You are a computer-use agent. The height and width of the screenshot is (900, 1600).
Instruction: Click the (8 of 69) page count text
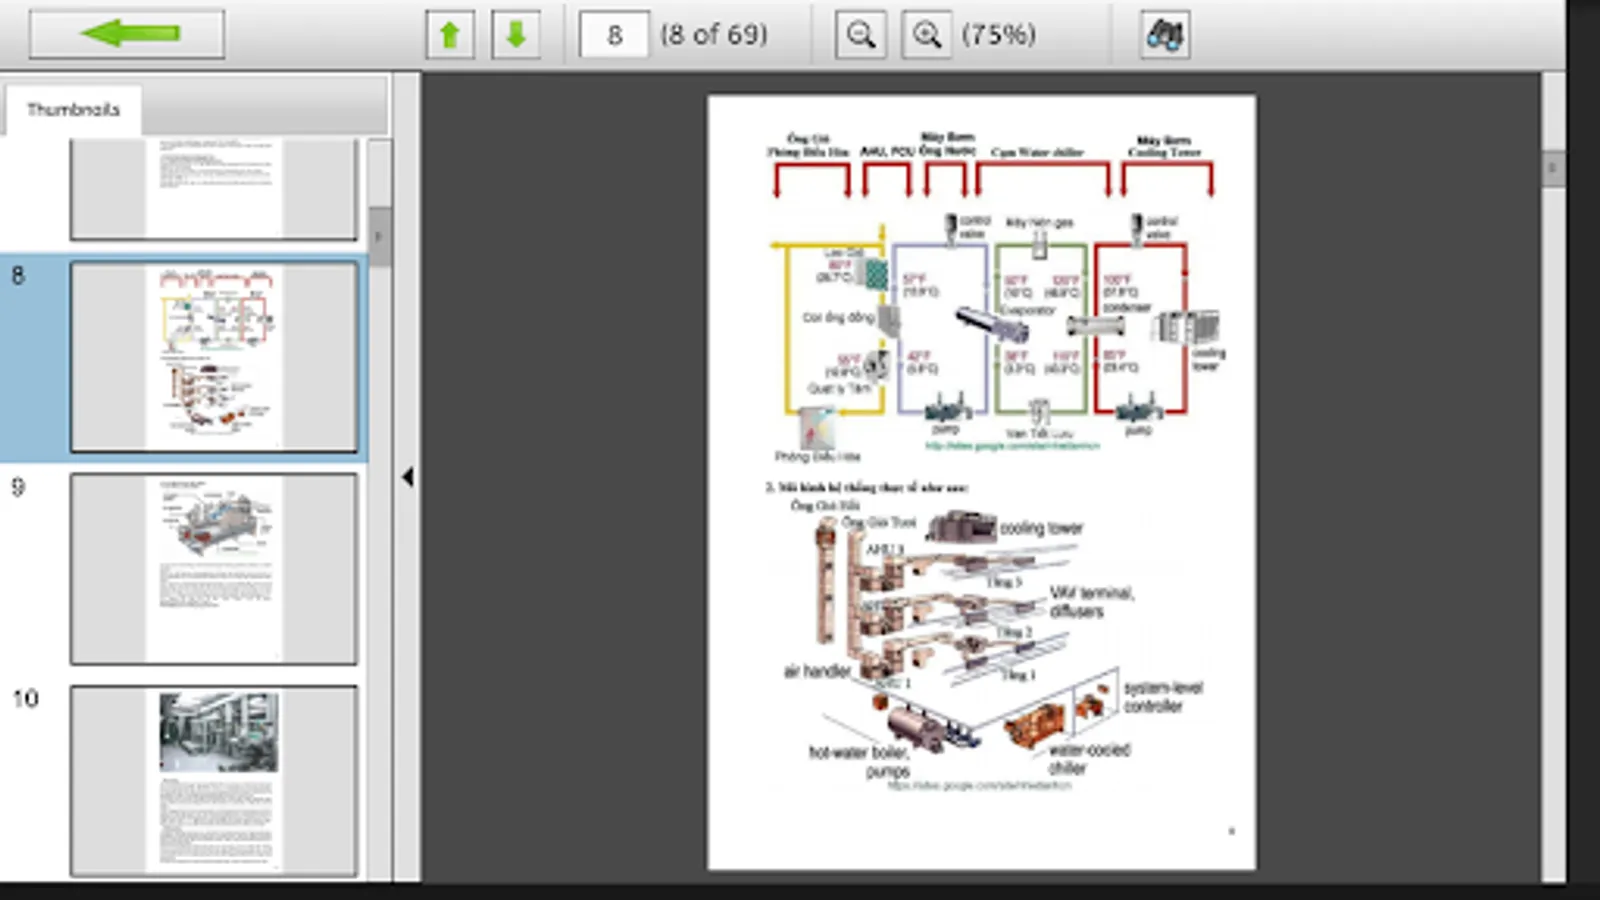pyautogui.click(x=712, y=34)
